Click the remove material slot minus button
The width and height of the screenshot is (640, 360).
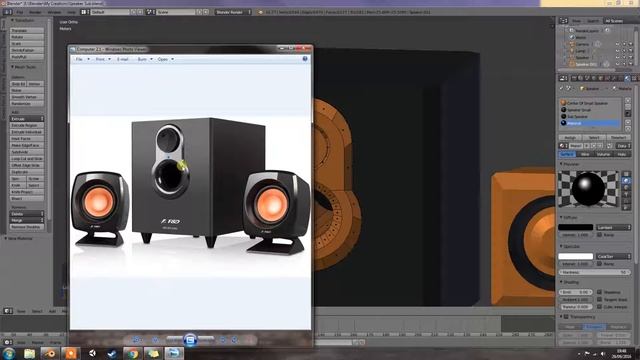pos(628,107)
